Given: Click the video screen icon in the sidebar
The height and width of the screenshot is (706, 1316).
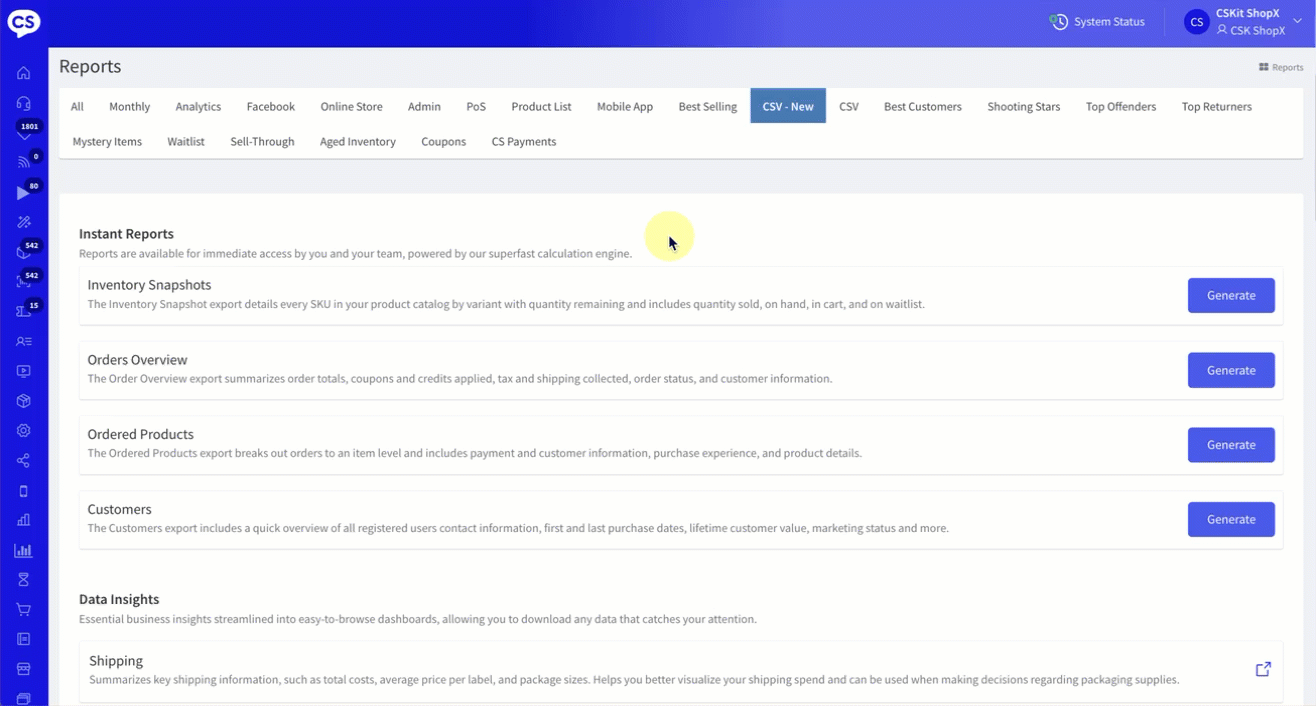Looking at the screenshot, I should pos(24,371).
